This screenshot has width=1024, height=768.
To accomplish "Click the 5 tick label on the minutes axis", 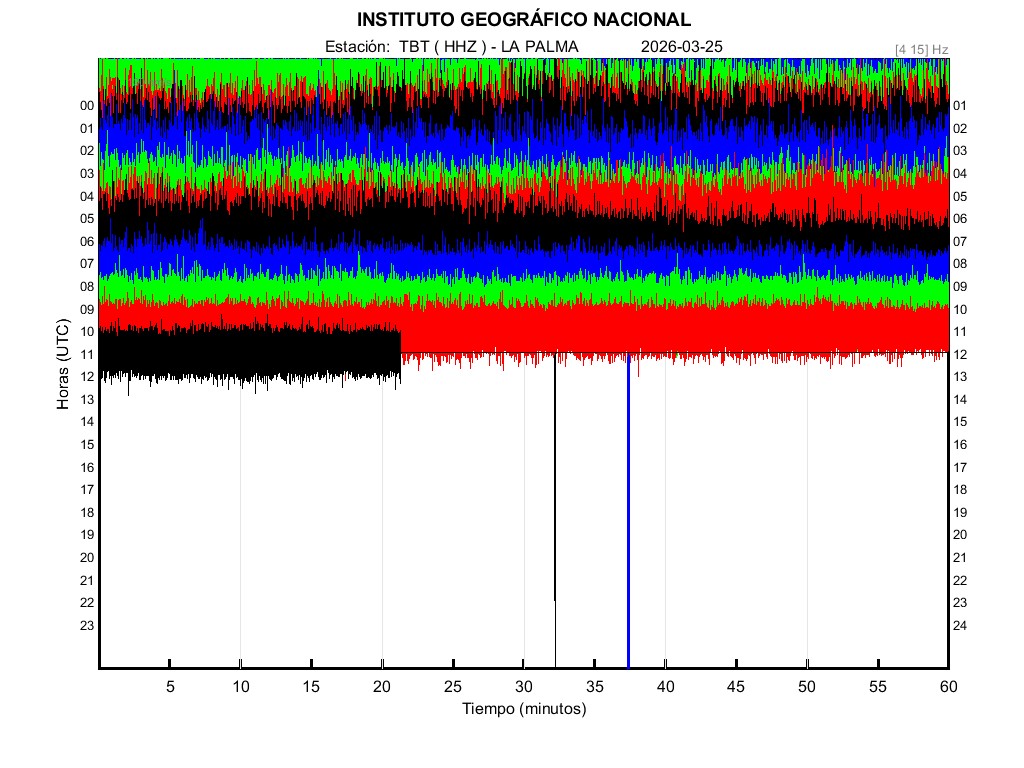I will coord(170,687).
